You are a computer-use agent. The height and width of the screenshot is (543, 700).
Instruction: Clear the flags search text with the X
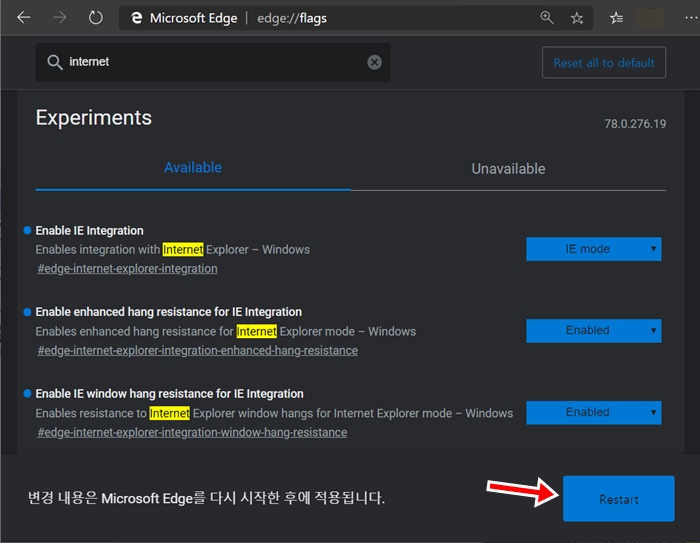(374, 62)
